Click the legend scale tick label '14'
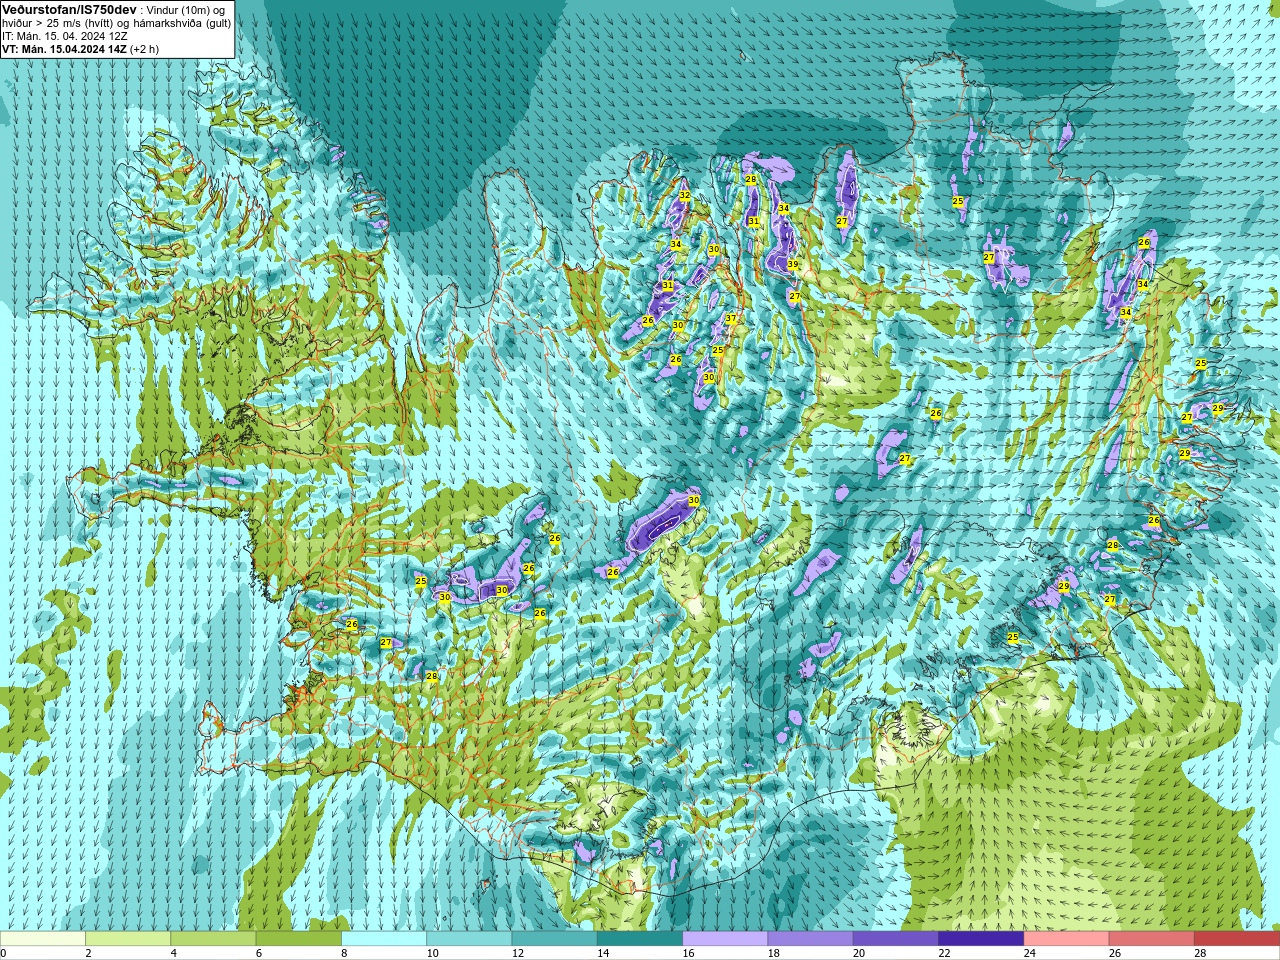This screenshot has width=1280, height=960. click(603, 953)
